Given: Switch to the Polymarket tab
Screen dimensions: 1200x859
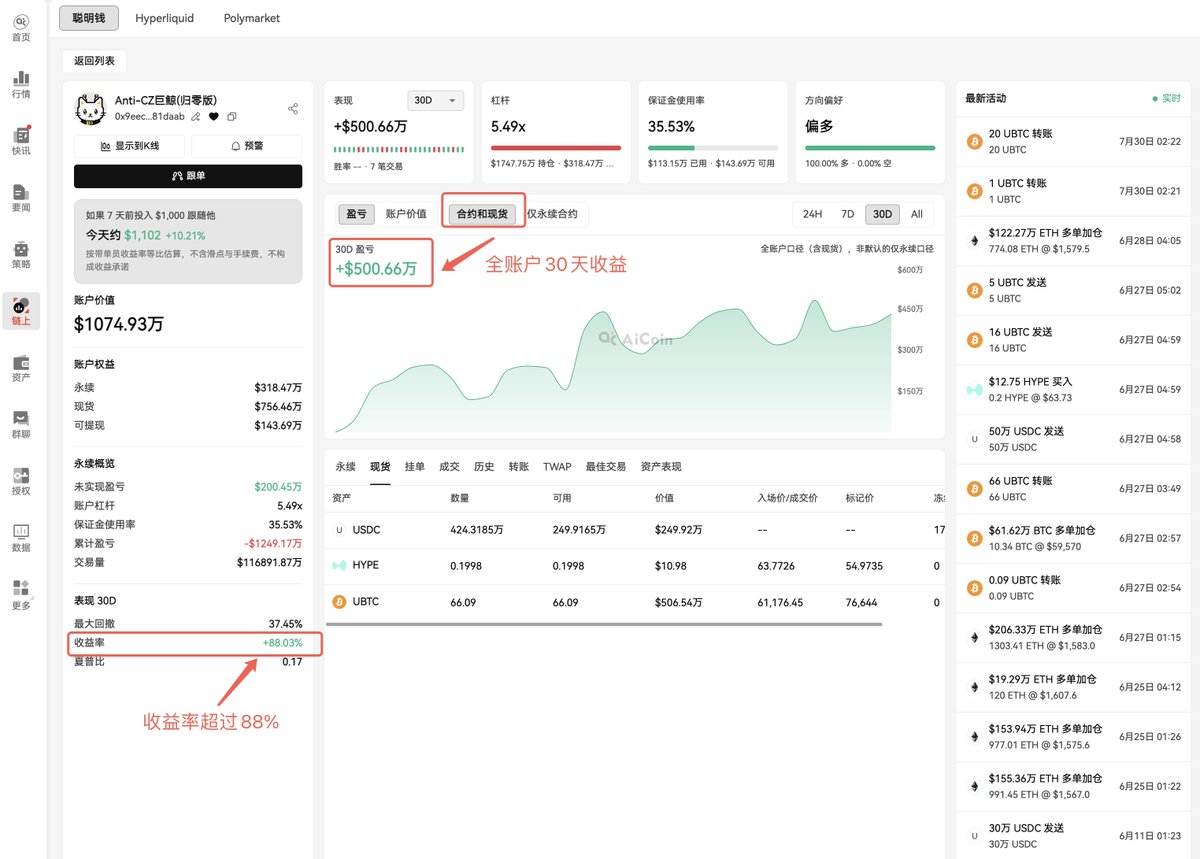Looking at the screenshot, I should coord(252,18).
